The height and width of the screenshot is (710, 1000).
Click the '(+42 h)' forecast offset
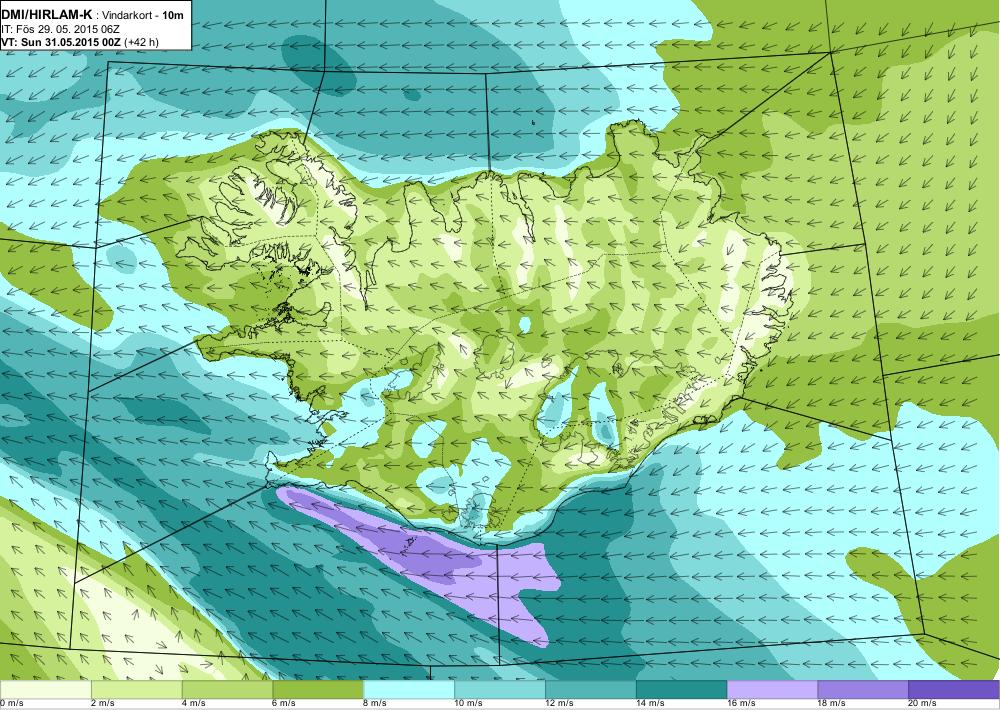click(142, 43)
